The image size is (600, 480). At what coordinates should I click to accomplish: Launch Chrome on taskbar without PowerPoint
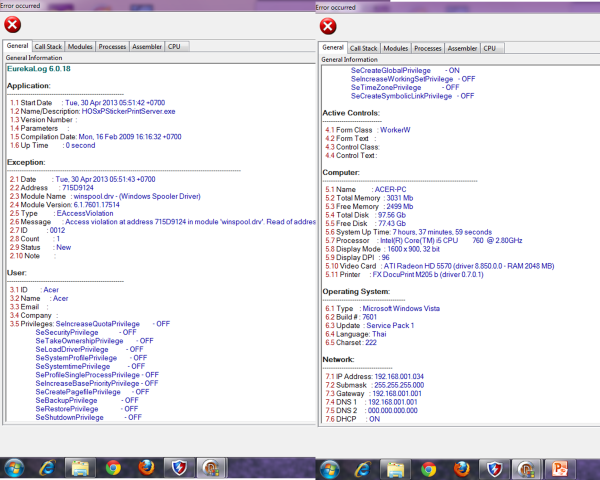[113, 468]
